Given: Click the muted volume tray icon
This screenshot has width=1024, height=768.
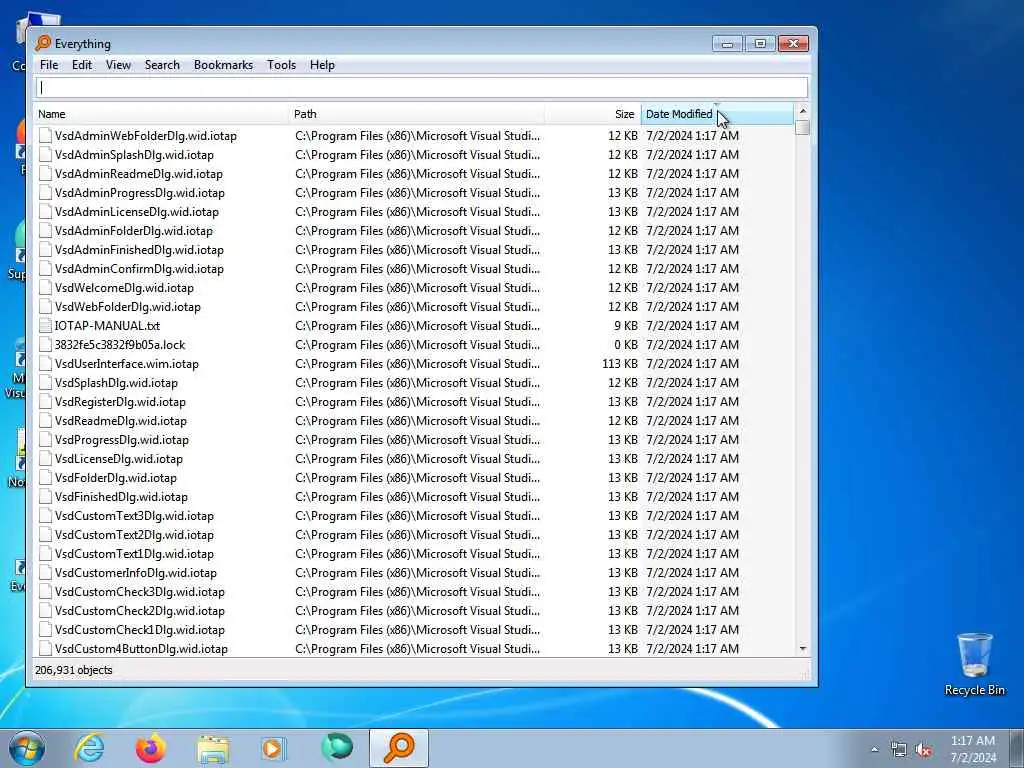Looking at the screenshot, I should coord(923,750).
